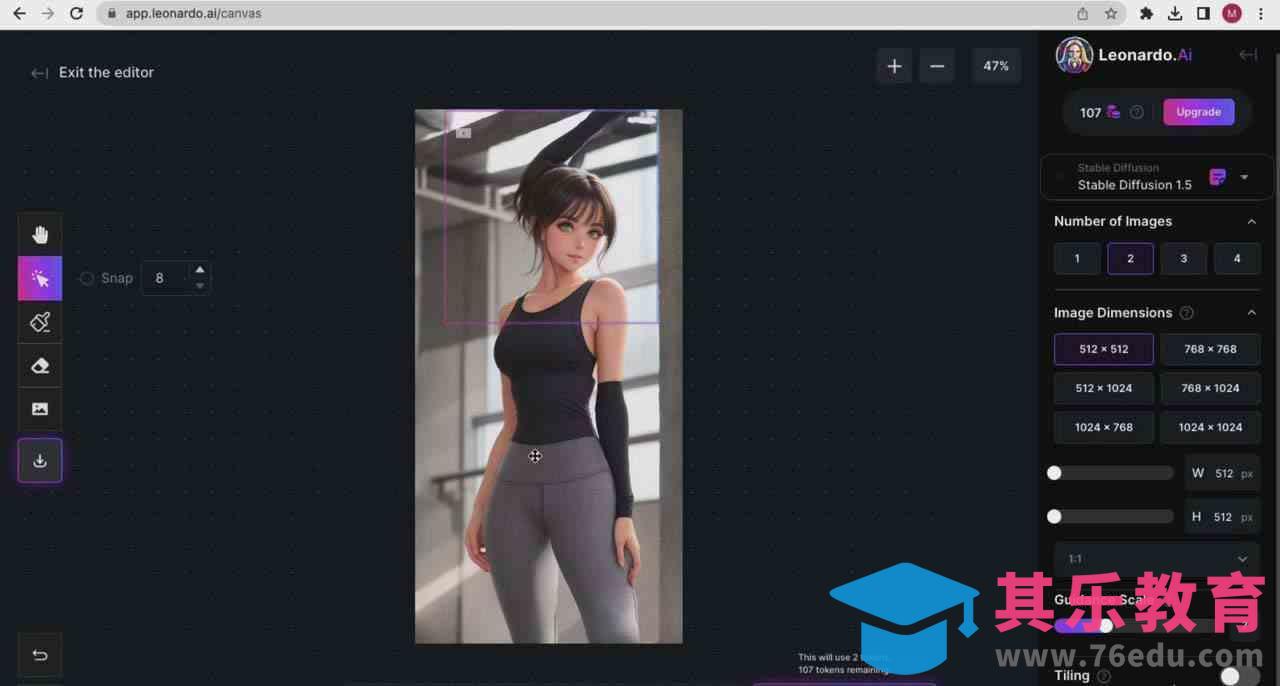The height and width of the screenshot is (686, 1280).
Task: Activate the select pointer tool
Action: tap(40, 279)
